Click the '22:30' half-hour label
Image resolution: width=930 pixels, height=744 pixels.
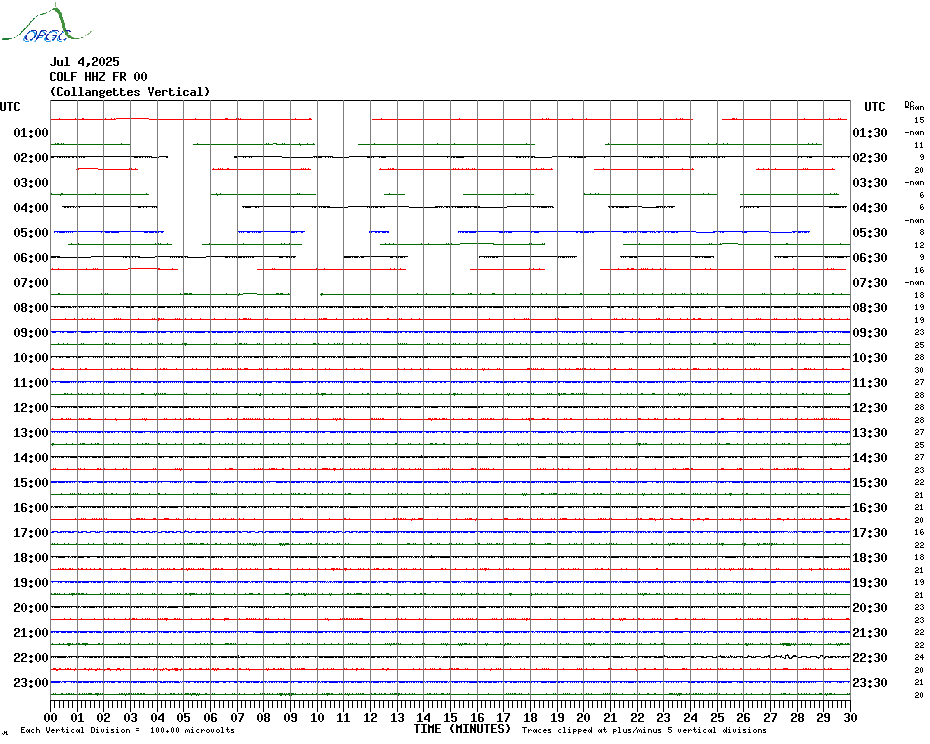click(870, 657)
